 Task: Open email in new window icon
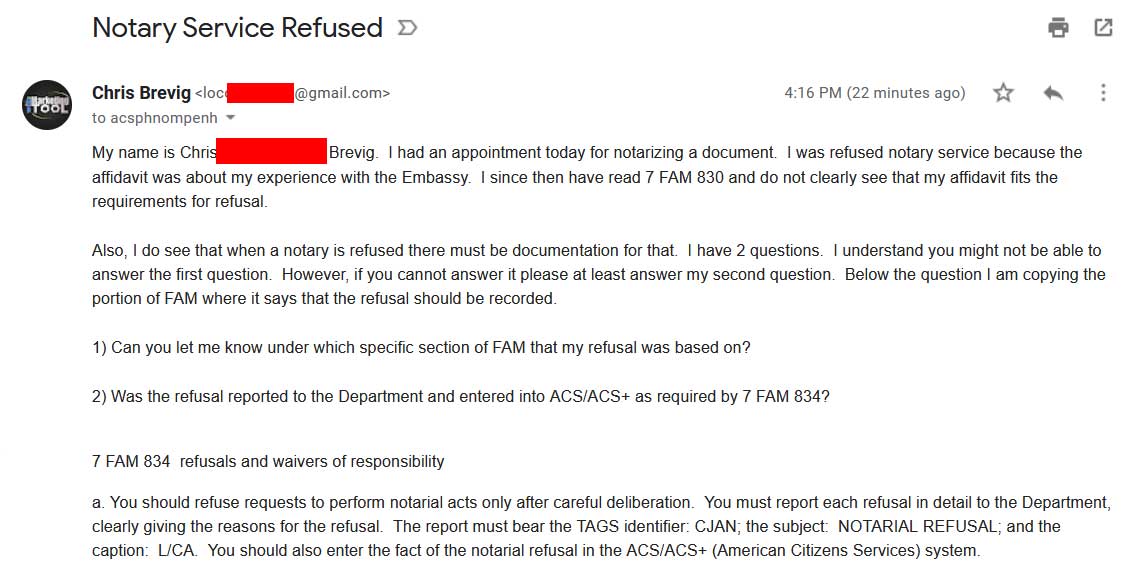click(x=1103, y=28)
